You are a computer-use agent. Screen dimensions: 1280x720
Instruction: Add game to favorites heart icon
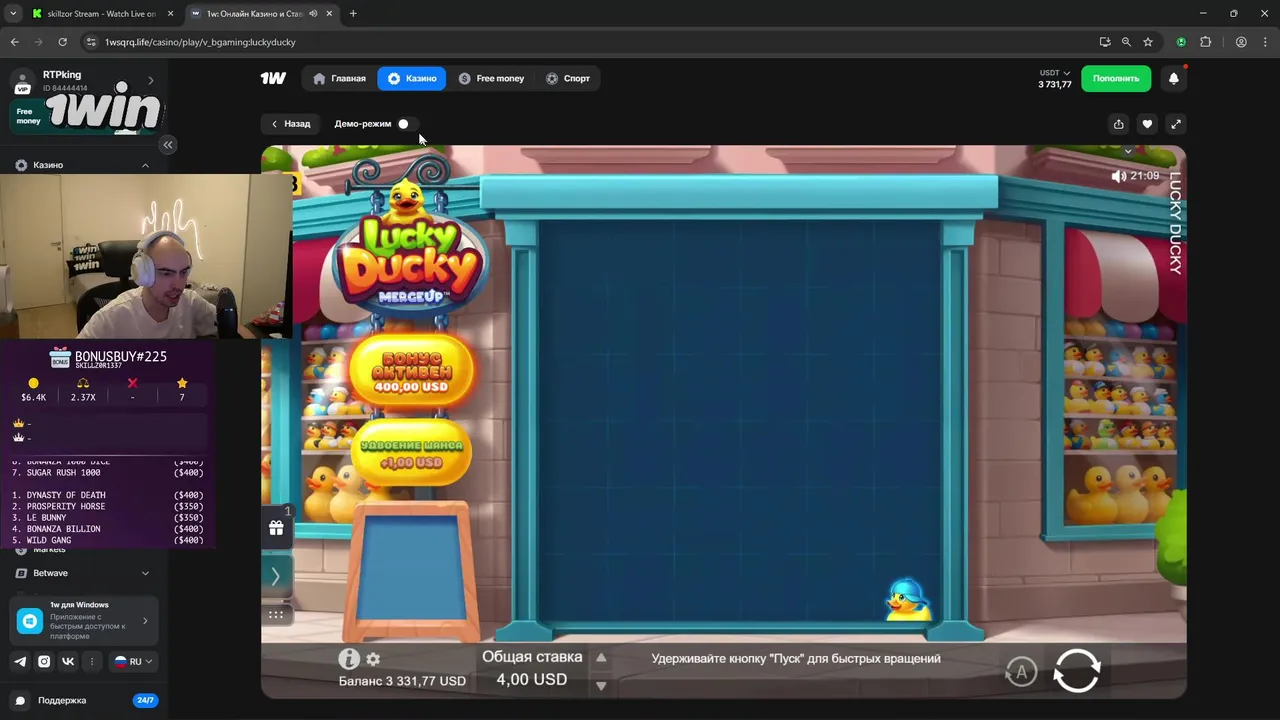click(1147, 124)
